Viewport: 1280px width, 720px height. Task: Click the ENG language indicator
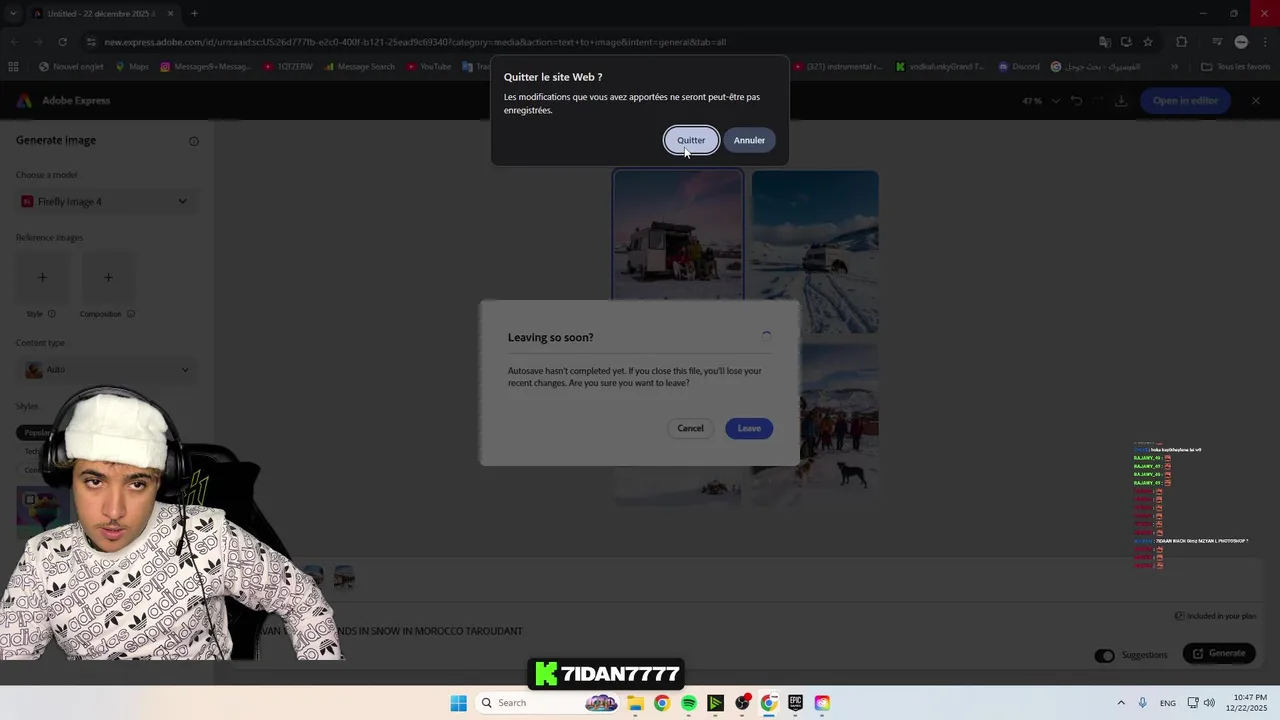coord(1168,703)
